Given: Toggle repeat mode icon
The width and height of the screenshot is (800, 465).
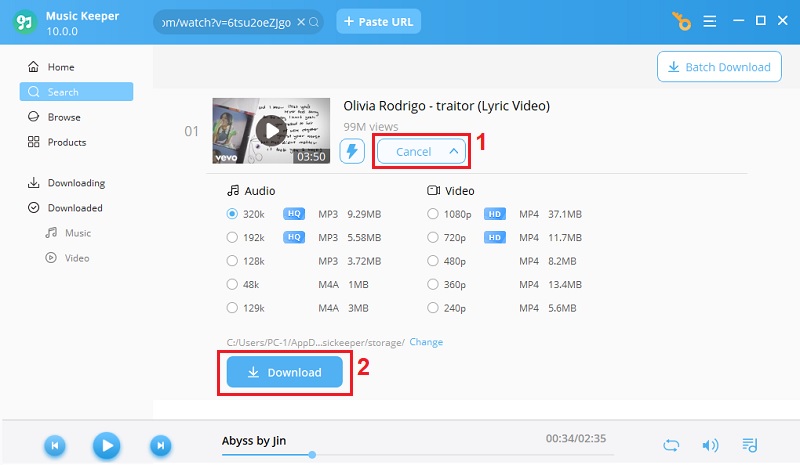Looking at the screenshot, I should click(671, 445).
